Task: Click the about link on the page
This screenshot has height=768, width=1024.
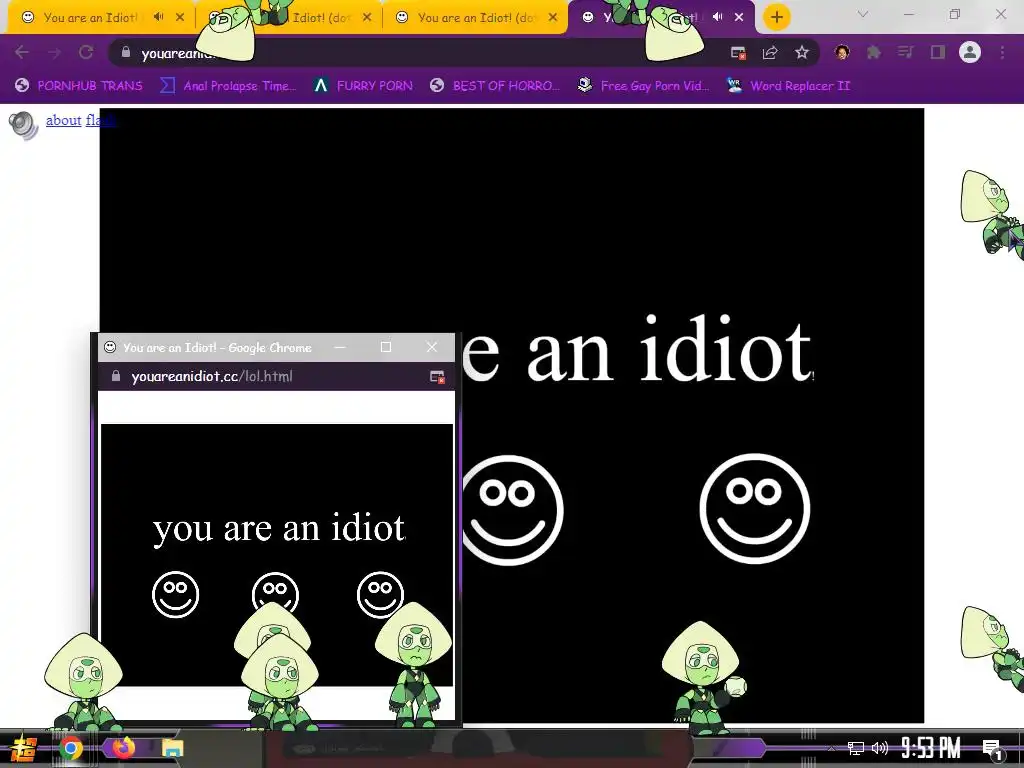Action: pos(63,120)
